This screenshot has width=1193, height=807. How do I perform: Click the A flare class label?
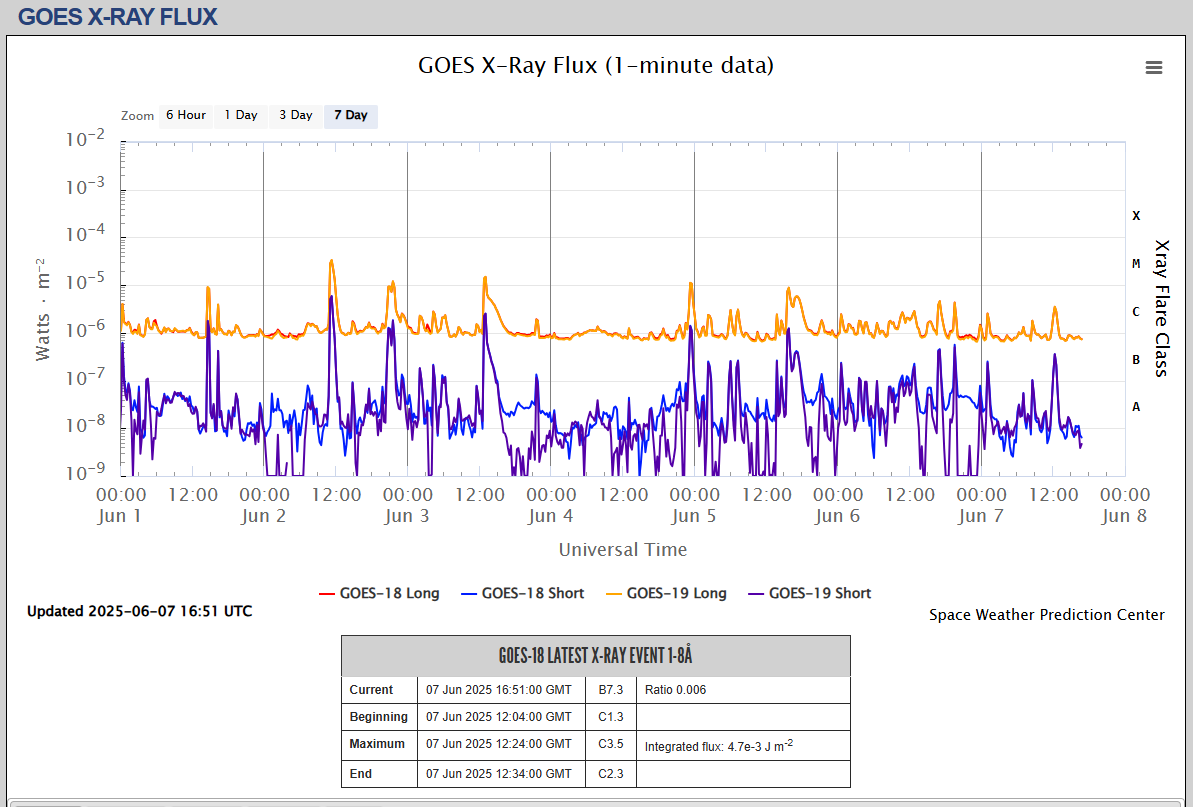1136,407
